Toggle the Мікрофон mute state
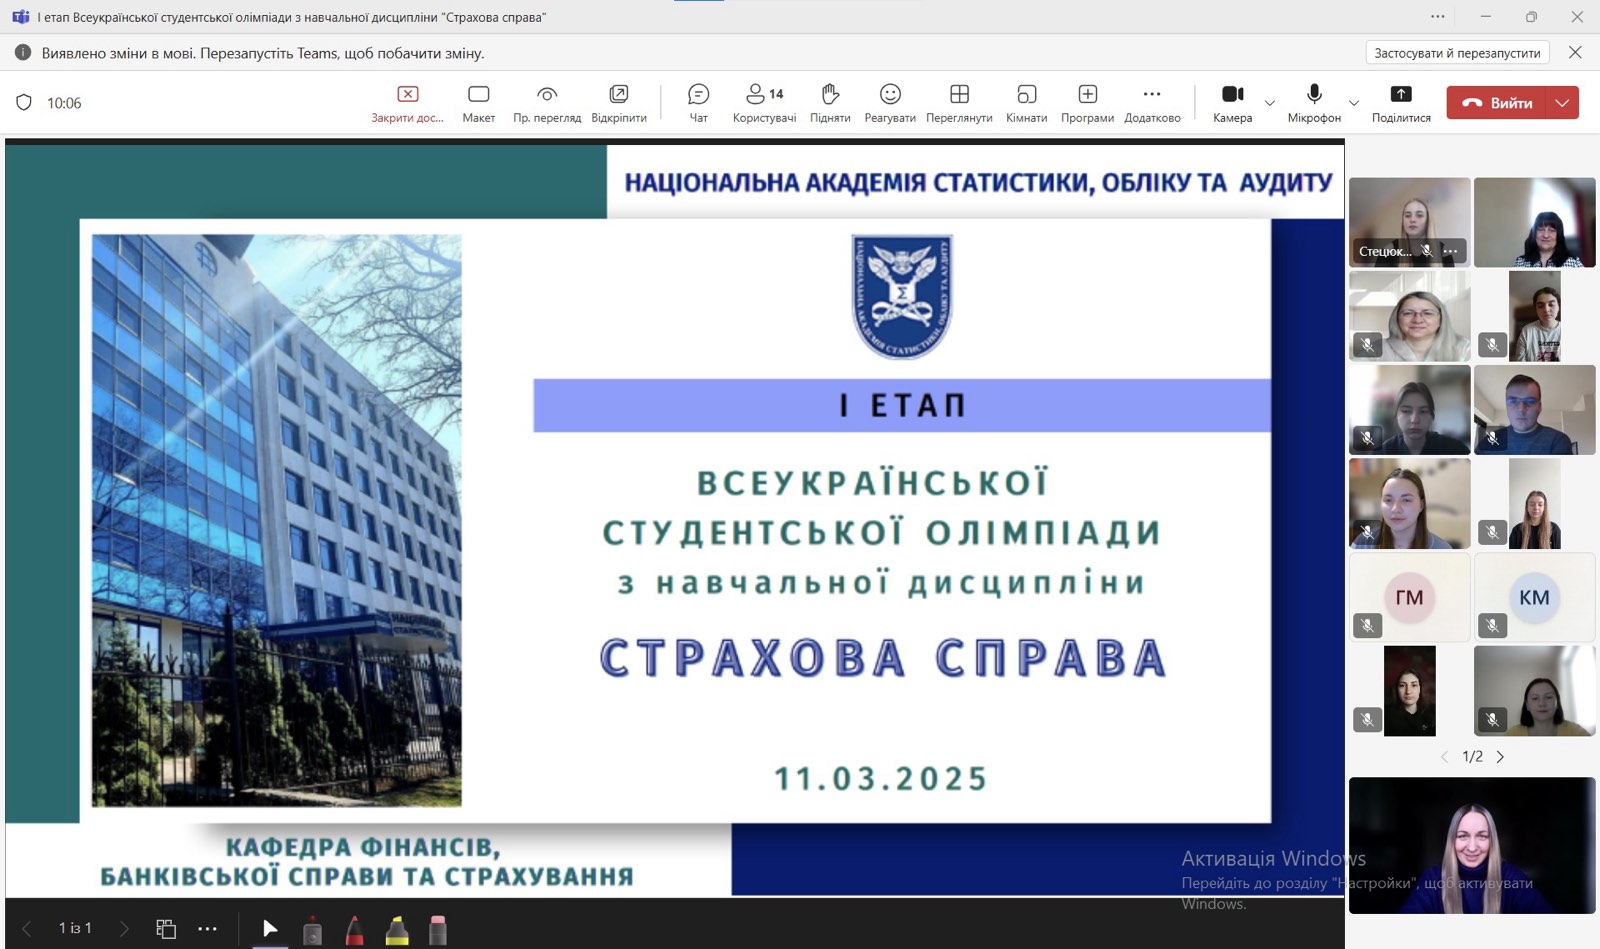 click(x=1314, y=103)
